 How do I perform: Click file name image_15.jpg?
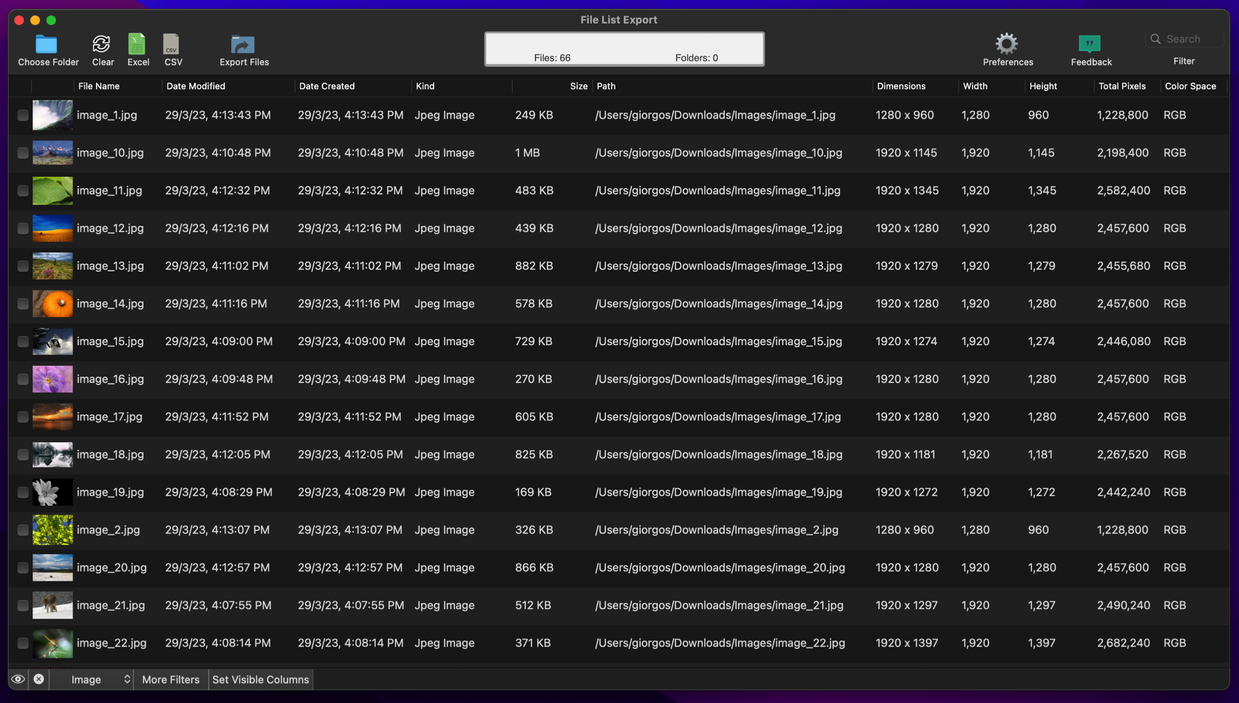110,341
